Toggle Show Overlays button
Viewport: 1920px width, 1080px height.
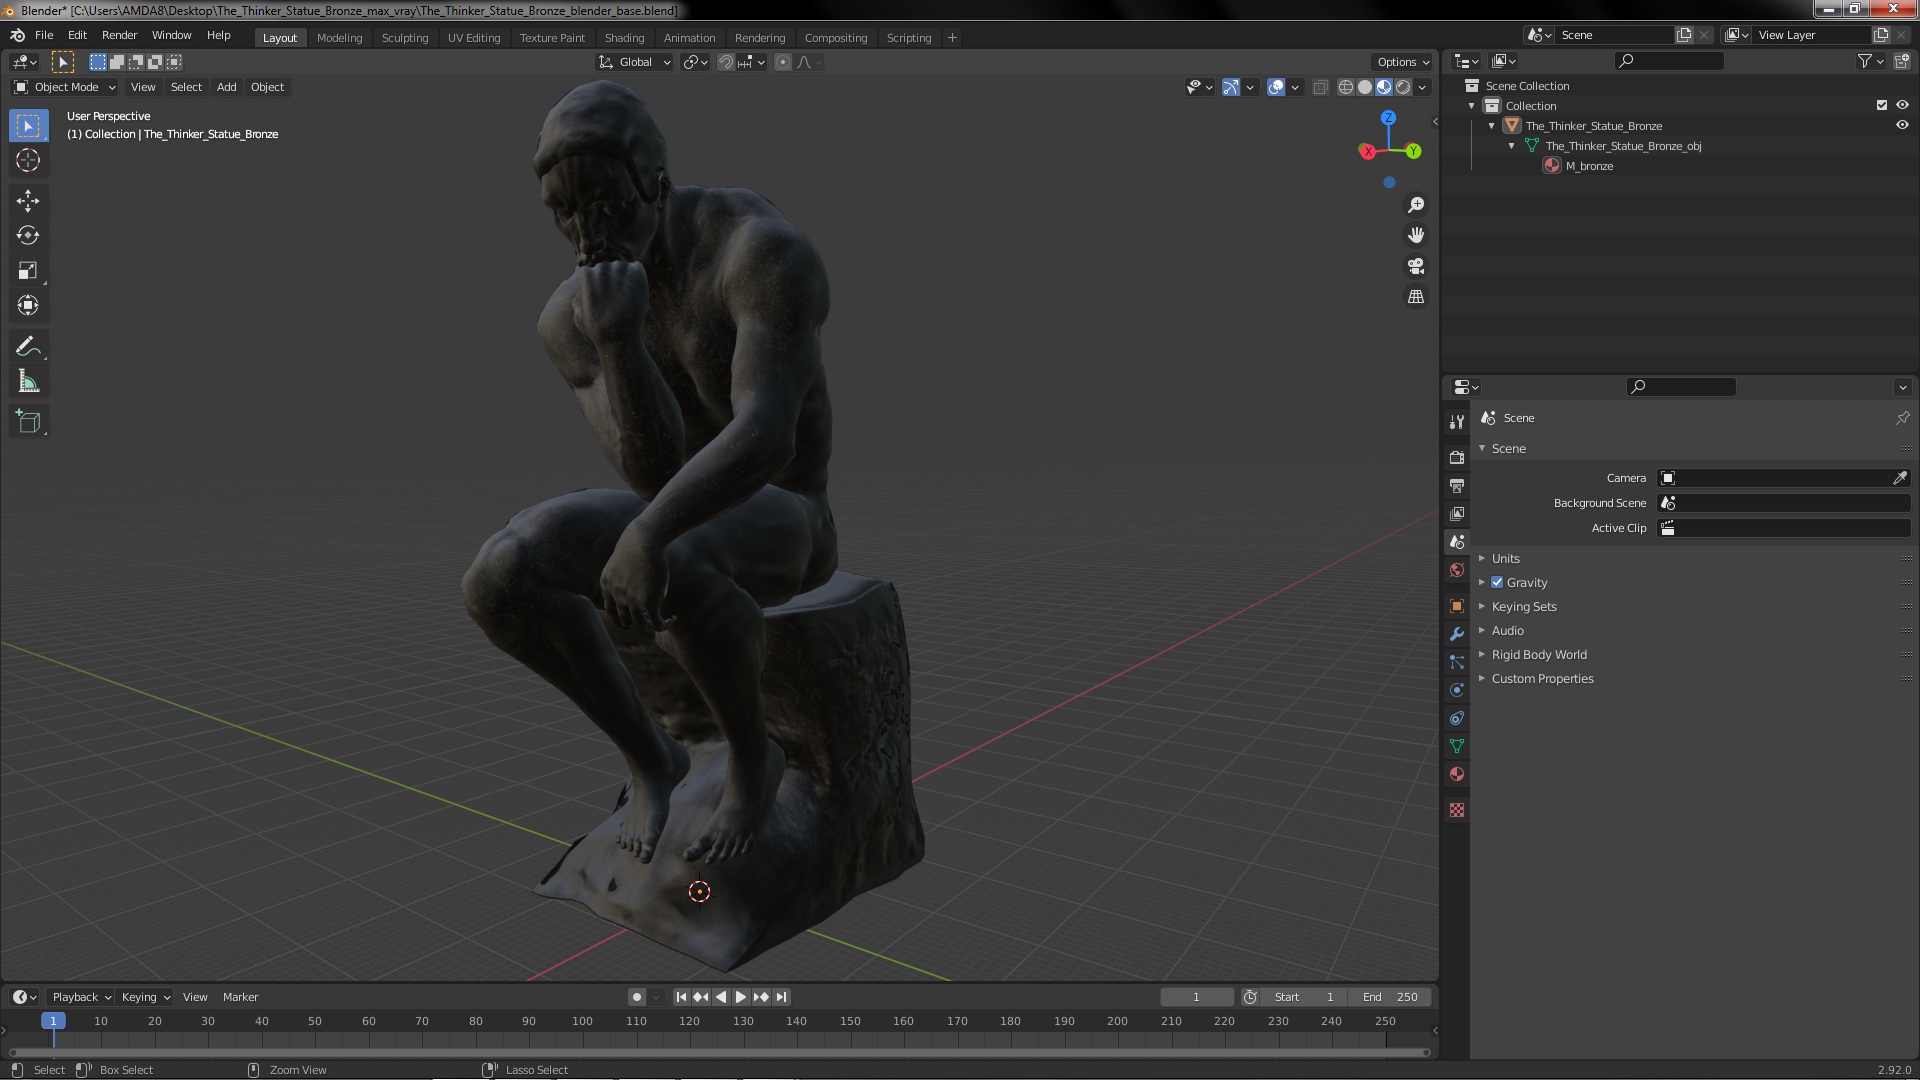tap(1276, 88)
